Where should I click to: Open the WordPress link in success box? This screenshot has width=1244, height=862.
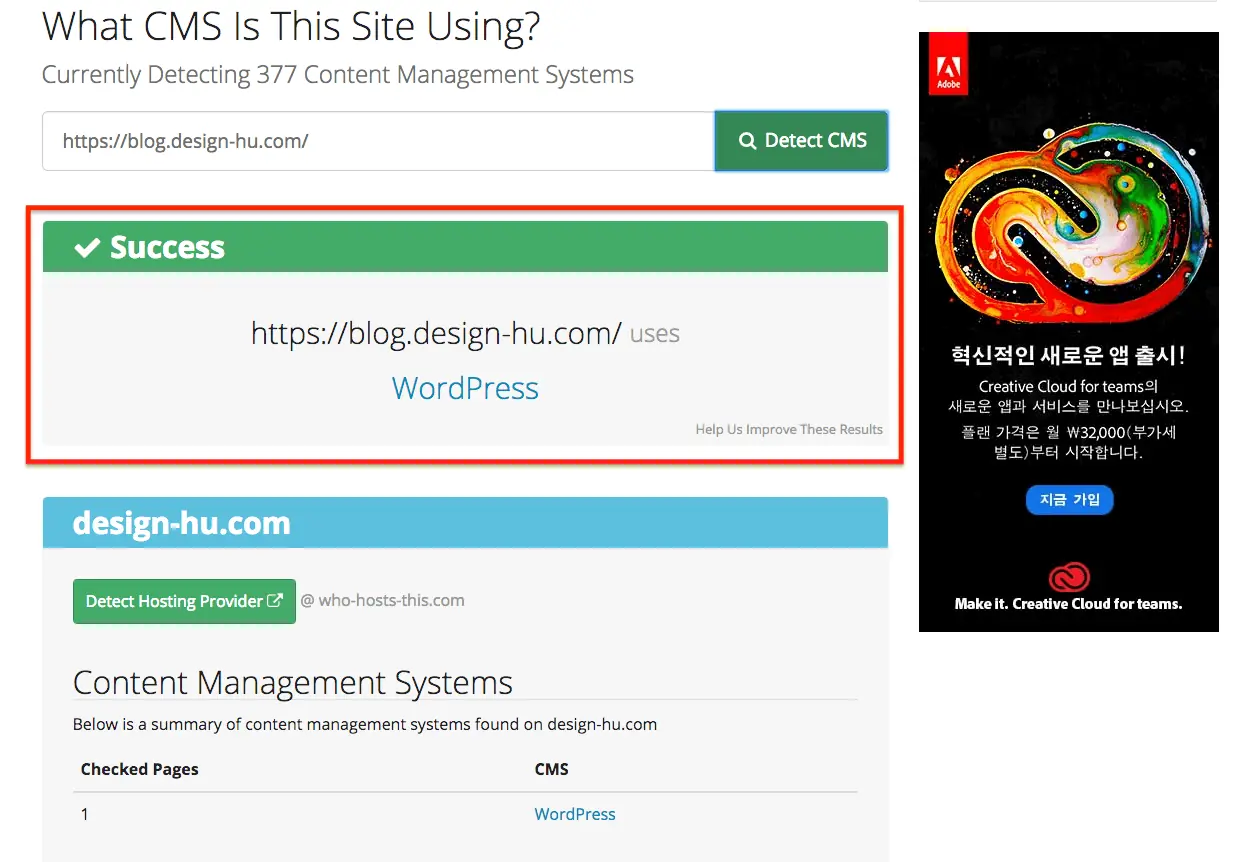[x=465, y=388]
